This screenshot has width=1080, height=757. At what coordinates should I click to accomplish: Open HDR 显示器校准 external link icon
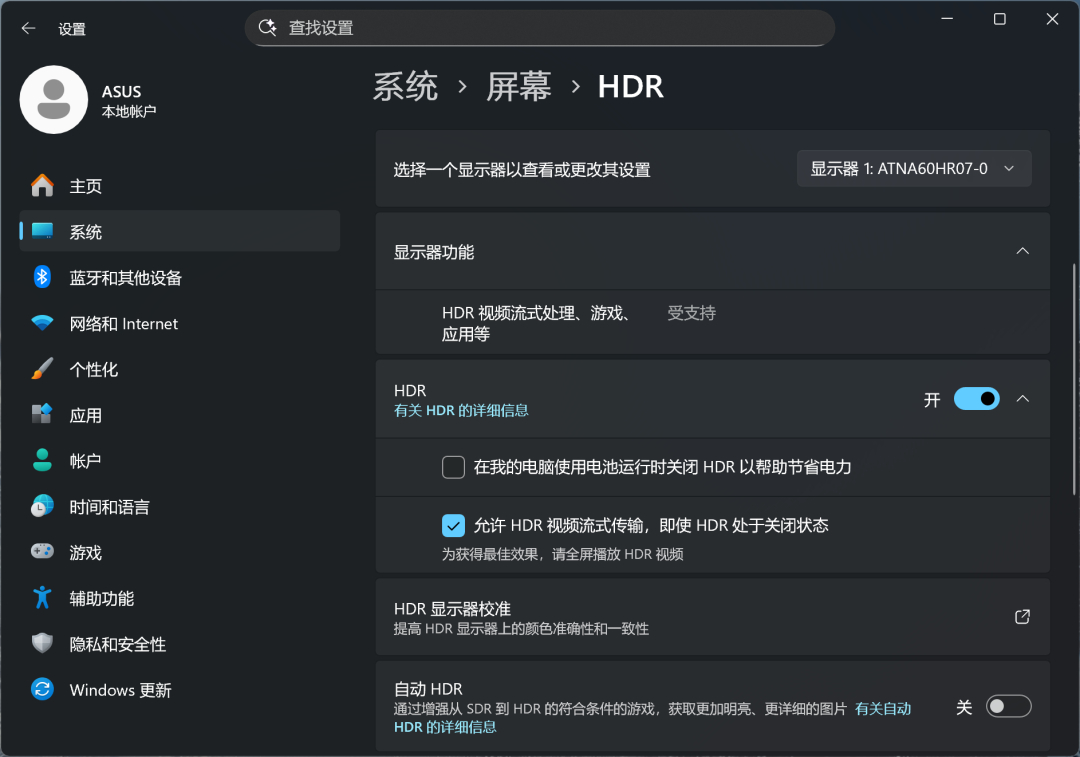tap(1022, 616)
